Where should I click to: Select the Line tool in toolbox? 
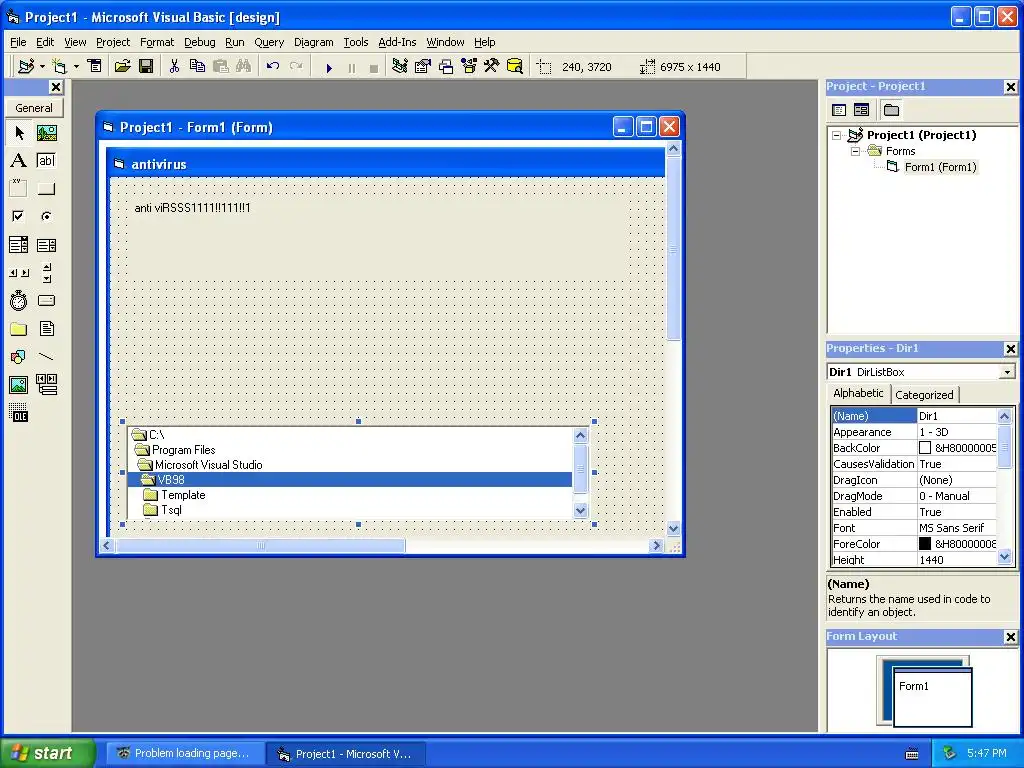click(x=46, y=357)
